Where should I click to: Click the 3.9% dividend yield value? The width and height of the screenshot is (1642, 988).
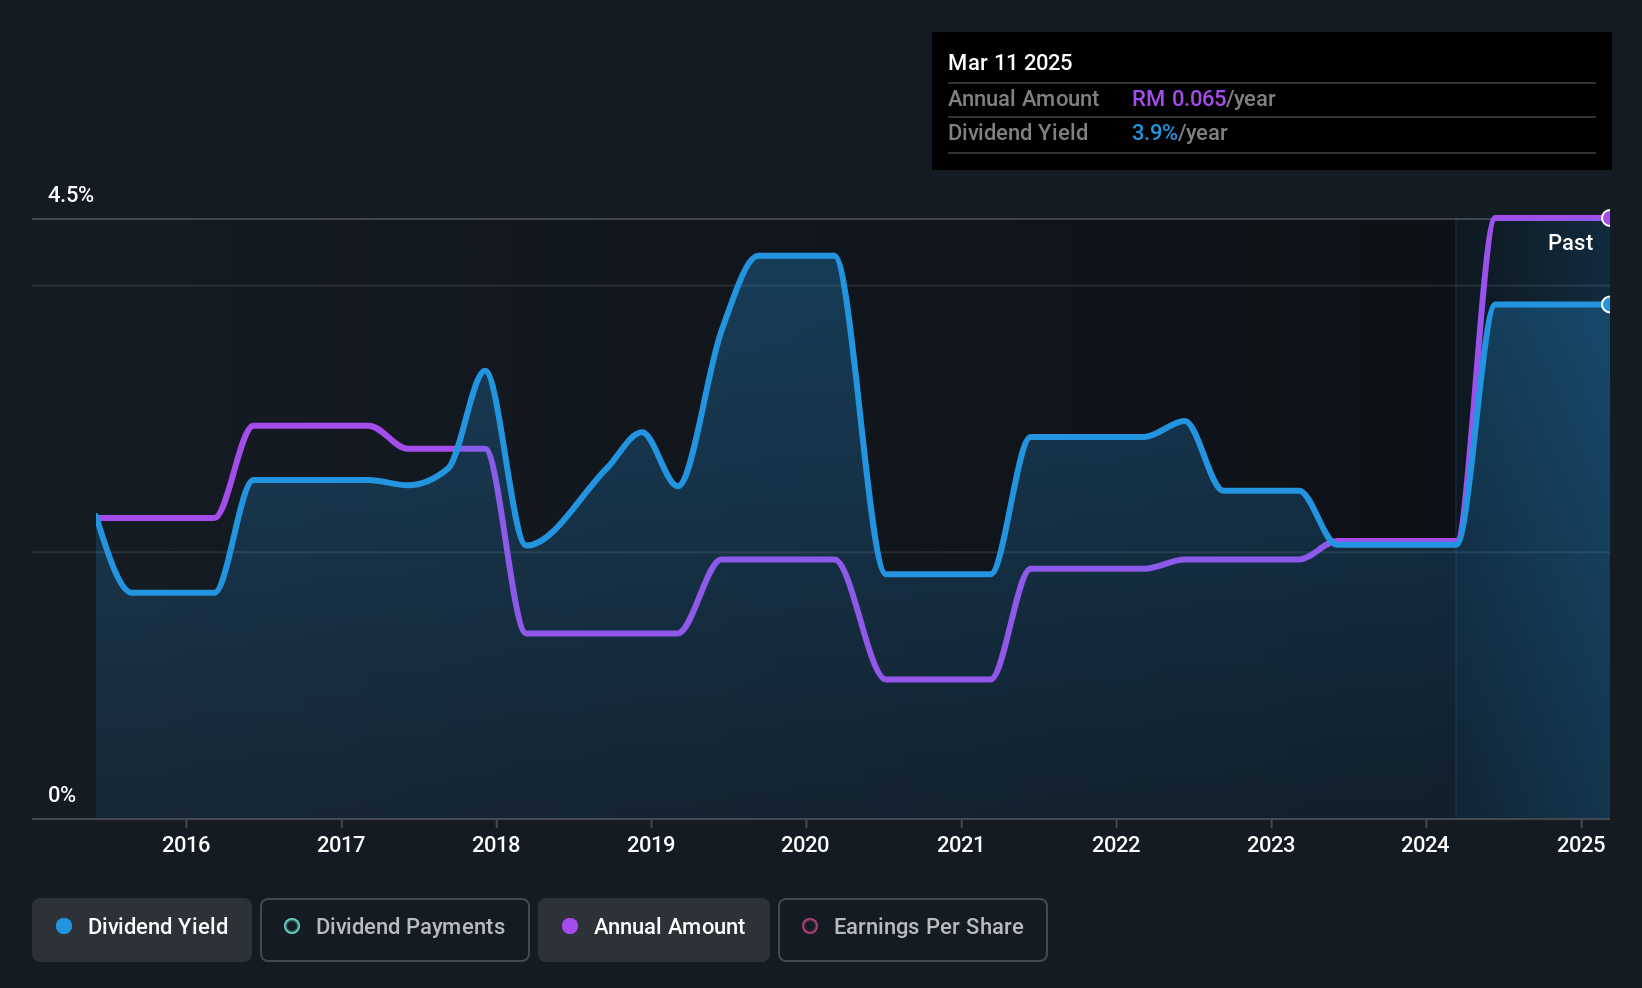pyautogui.click(x=1155, y=133)
